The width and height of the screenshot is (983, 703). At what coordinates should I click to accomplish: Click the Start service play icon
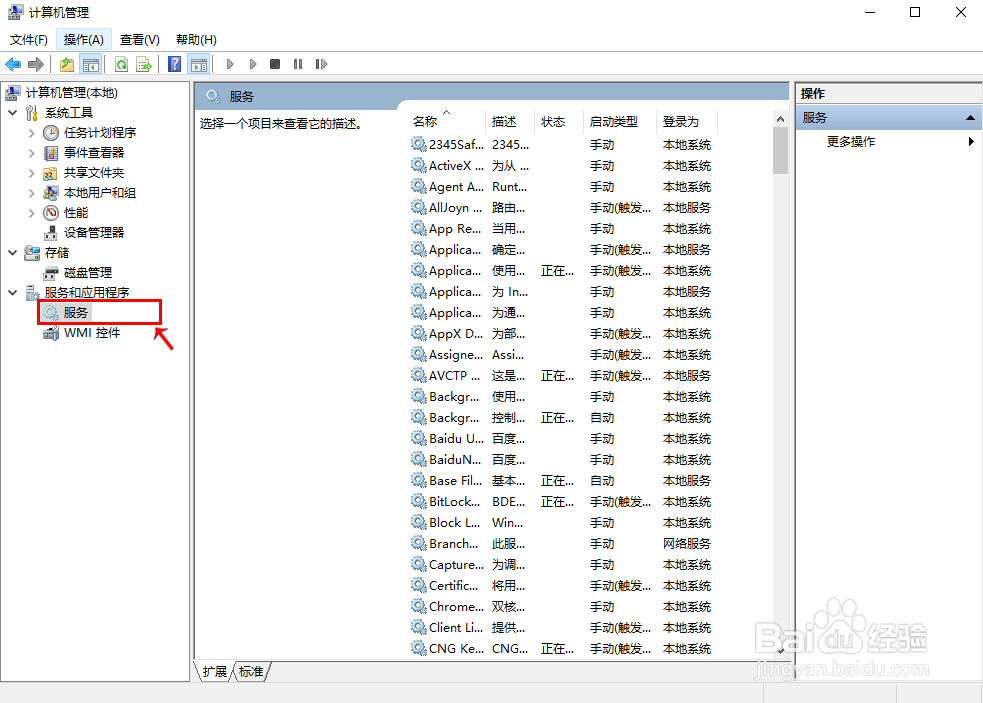[x=230, y=64]
